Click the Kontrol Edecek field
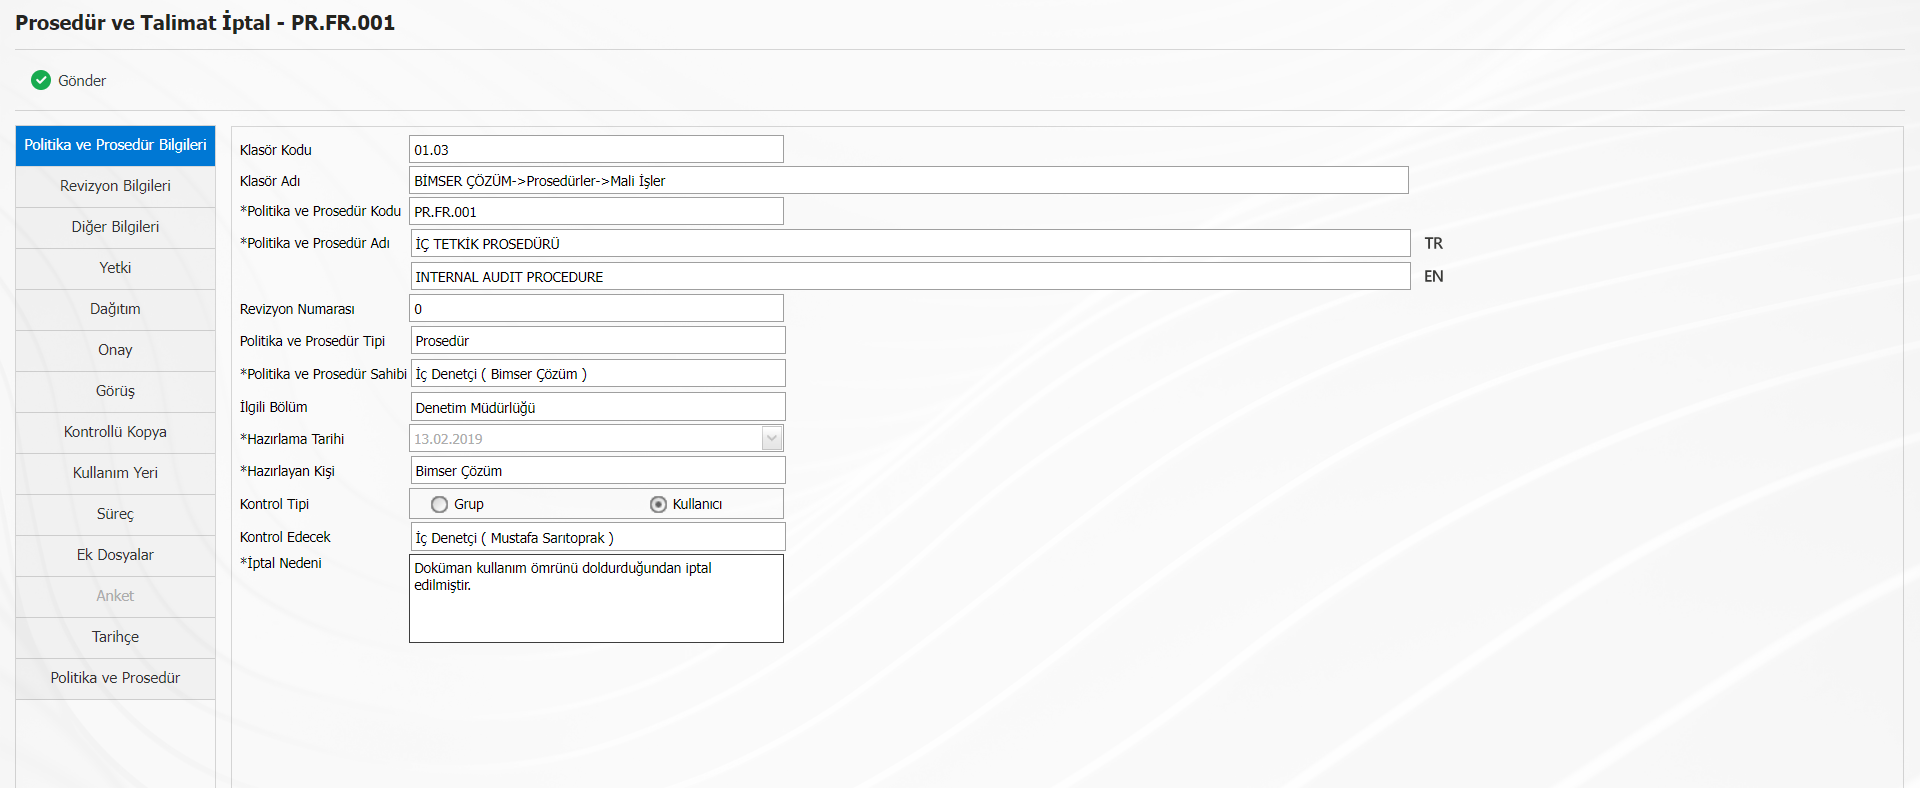 (x=598, y=537)
